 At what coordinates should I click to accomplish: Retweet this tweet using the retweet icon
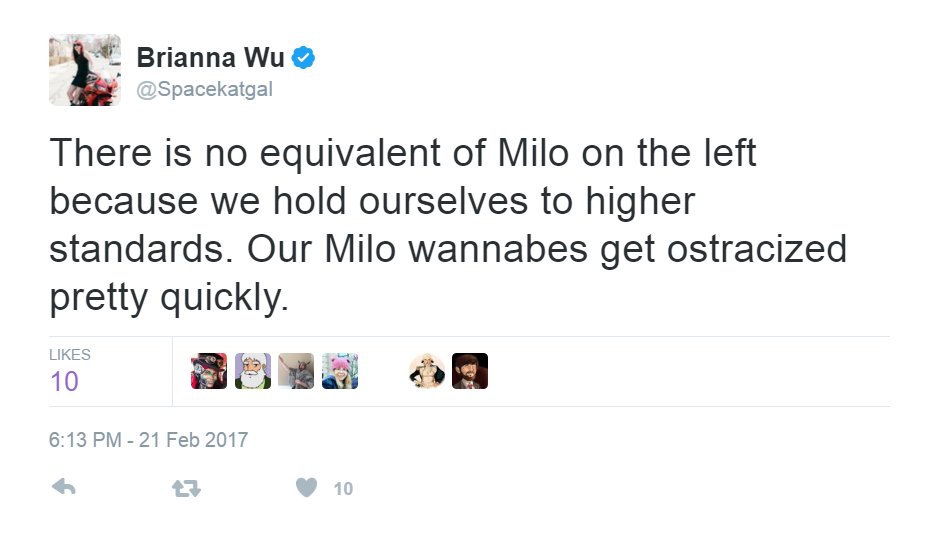tap(186, 488)
